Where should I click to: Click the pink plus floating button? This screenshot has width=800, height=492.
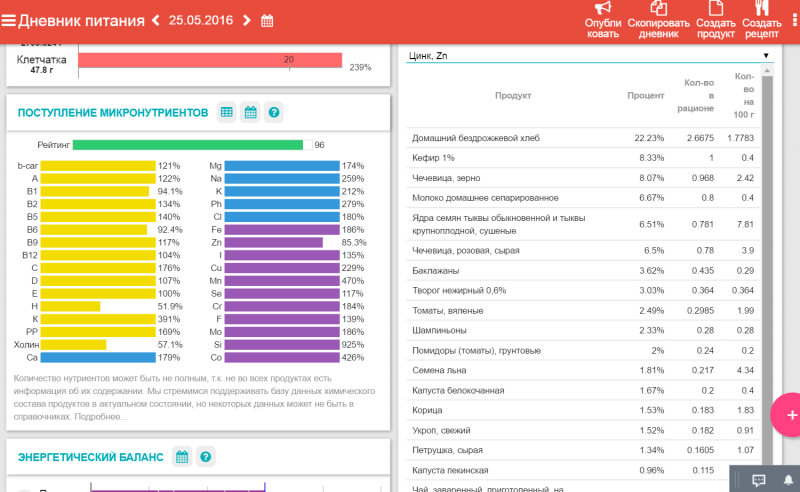point(790,413)
